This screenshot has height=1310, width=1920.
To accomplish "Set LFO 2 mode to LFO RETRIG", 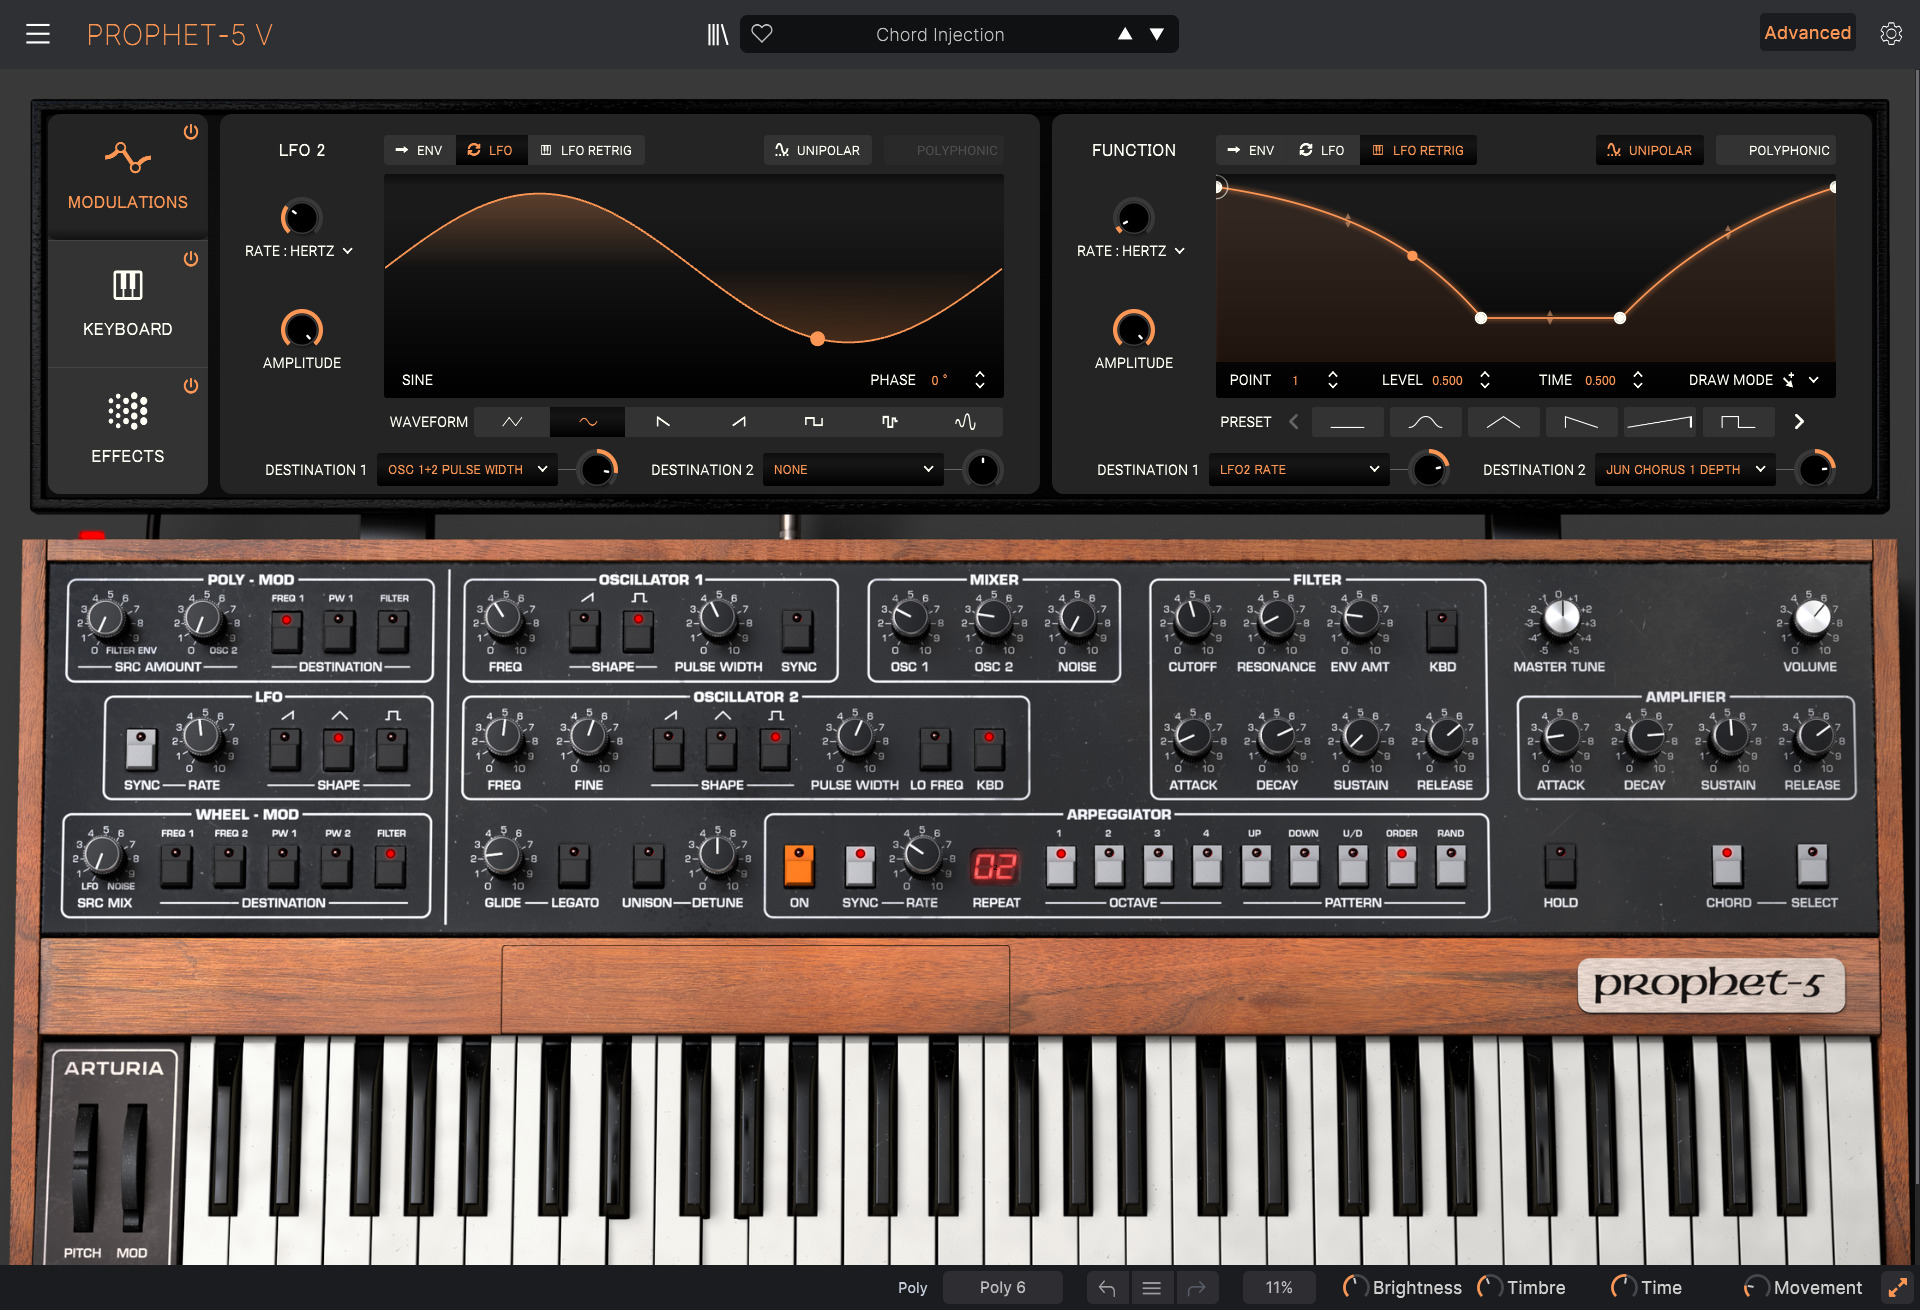I will pos(586,150).
